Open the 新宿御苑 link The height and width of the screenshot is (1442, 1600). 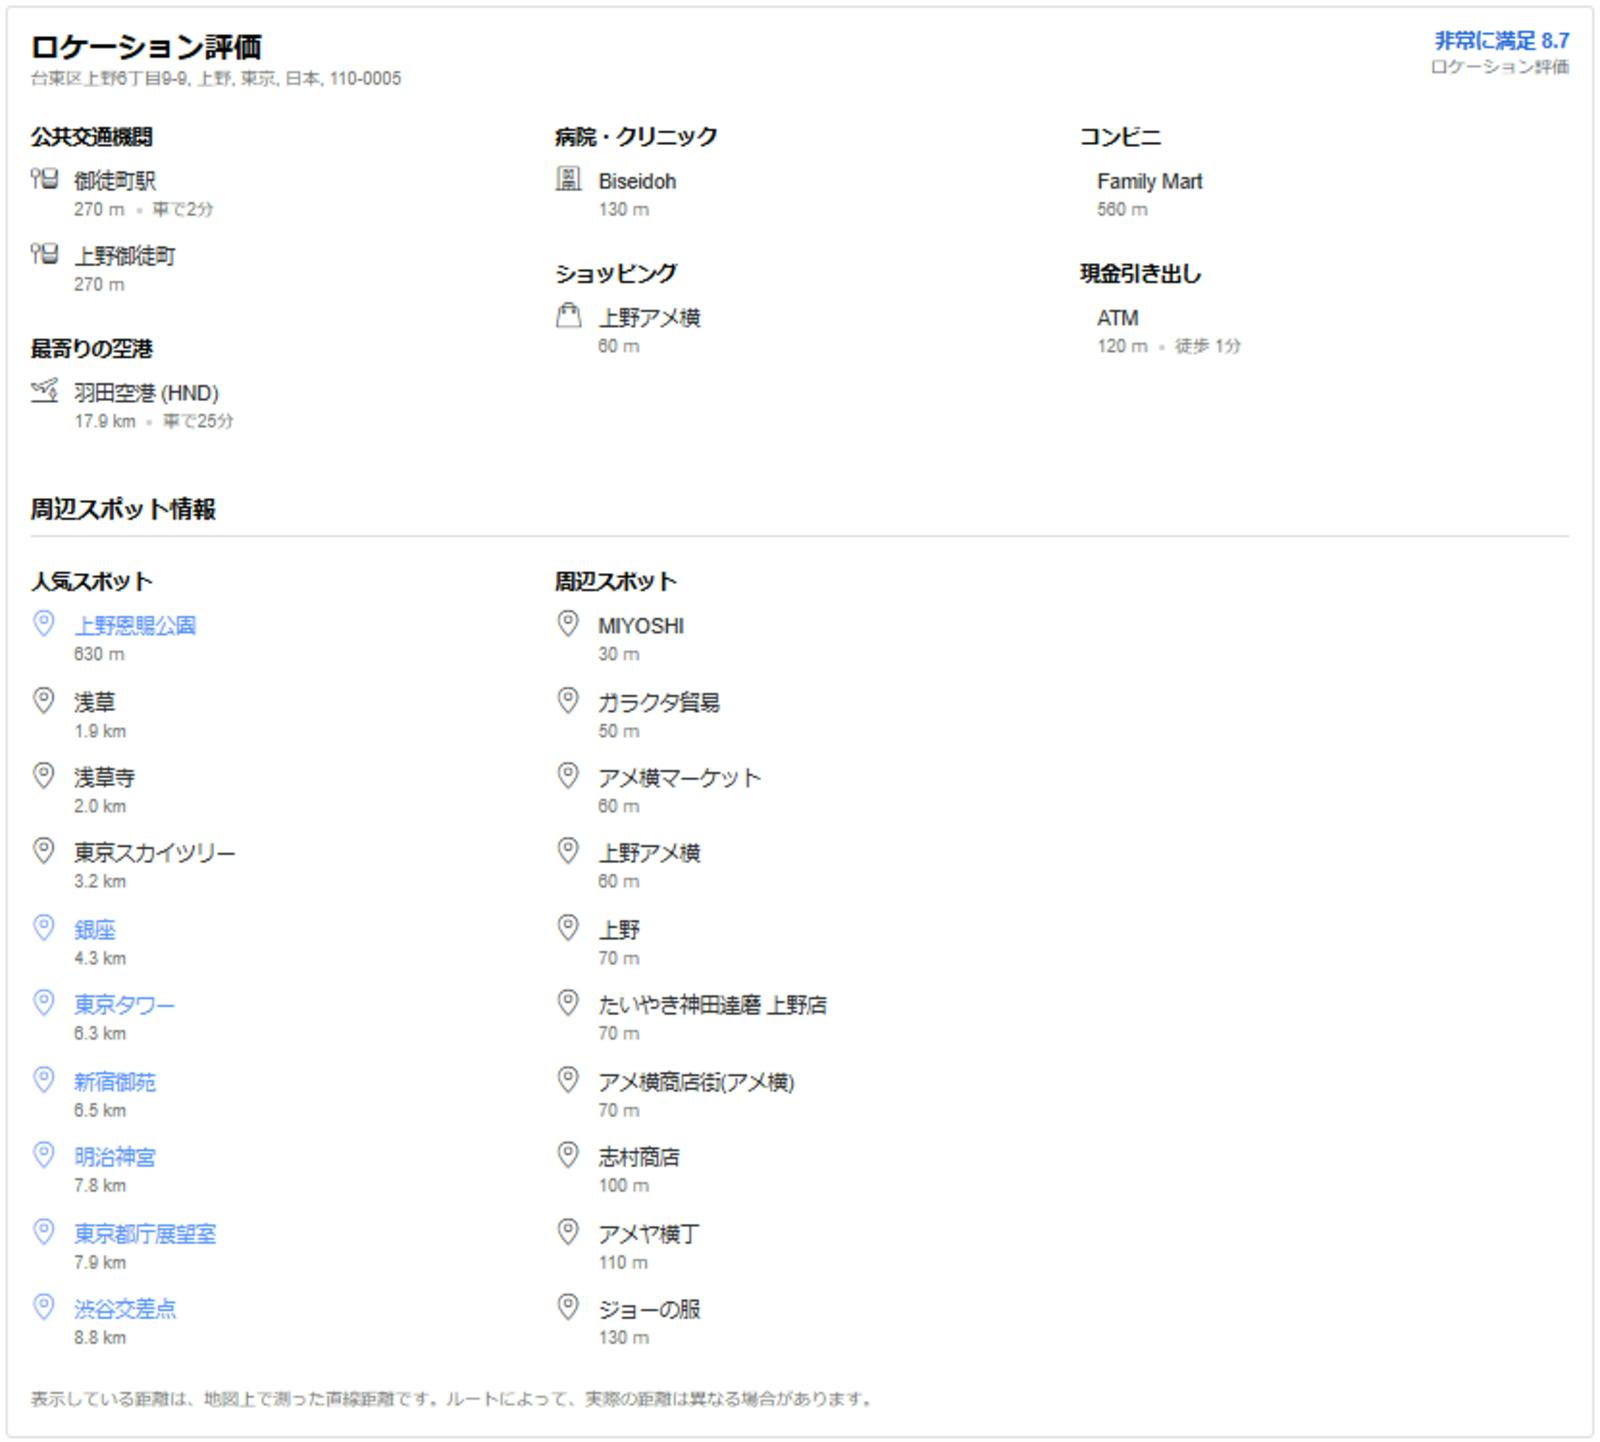pyautogui.click(x=115, y=1082)
